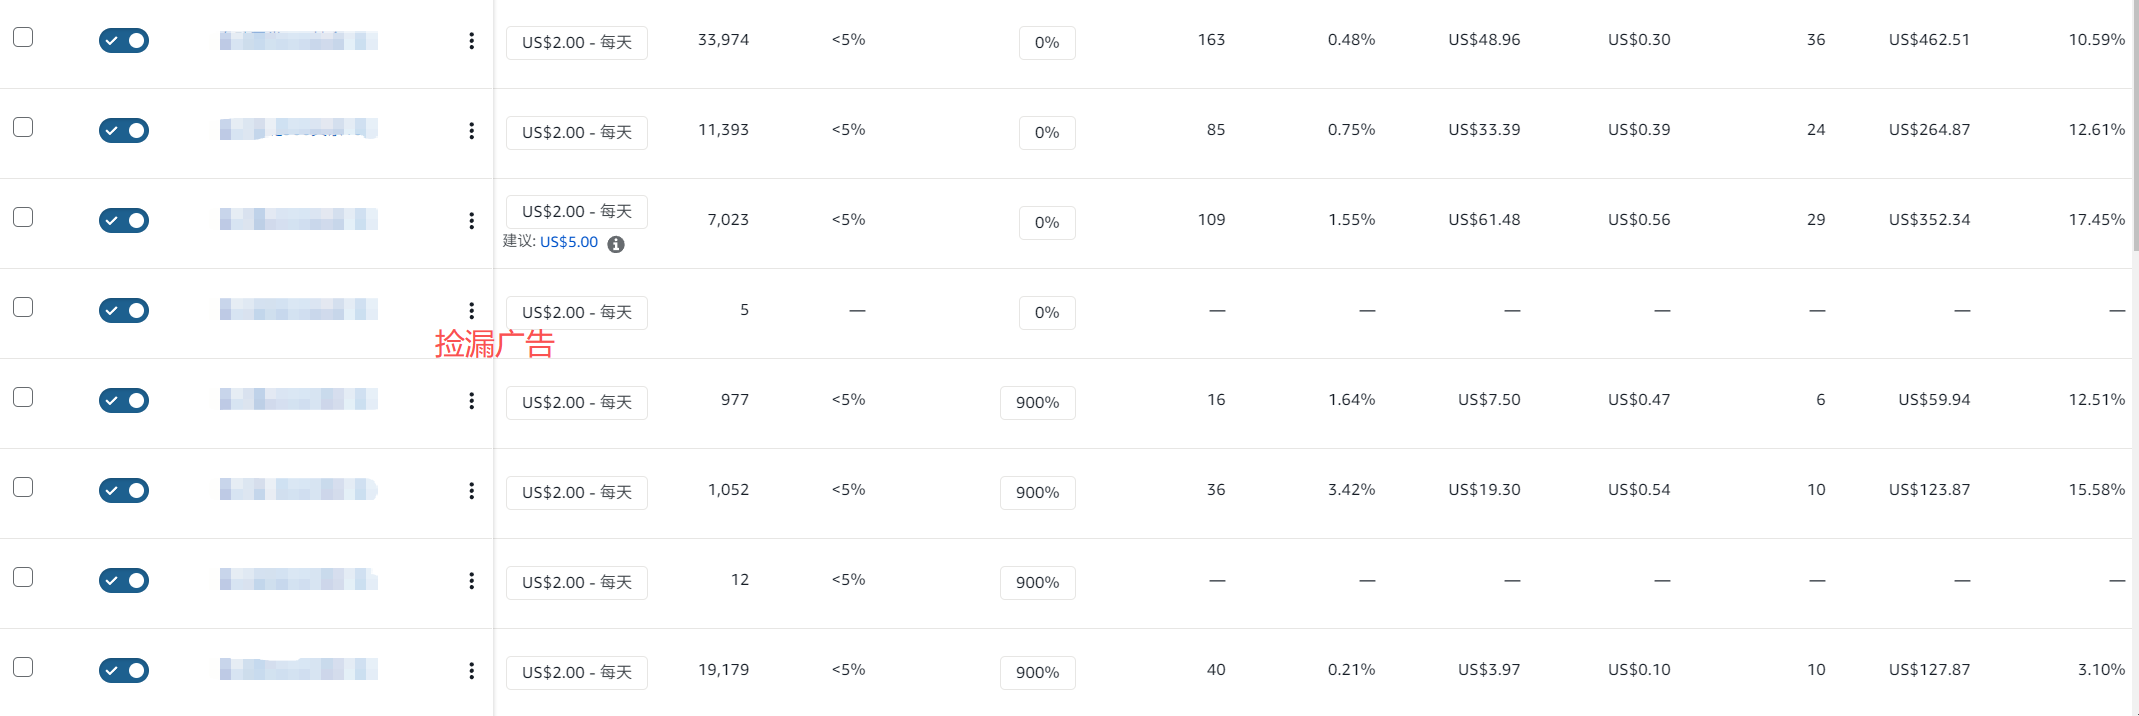Open the three-dot menu for the 11,393 impressions row

point(471,131)
